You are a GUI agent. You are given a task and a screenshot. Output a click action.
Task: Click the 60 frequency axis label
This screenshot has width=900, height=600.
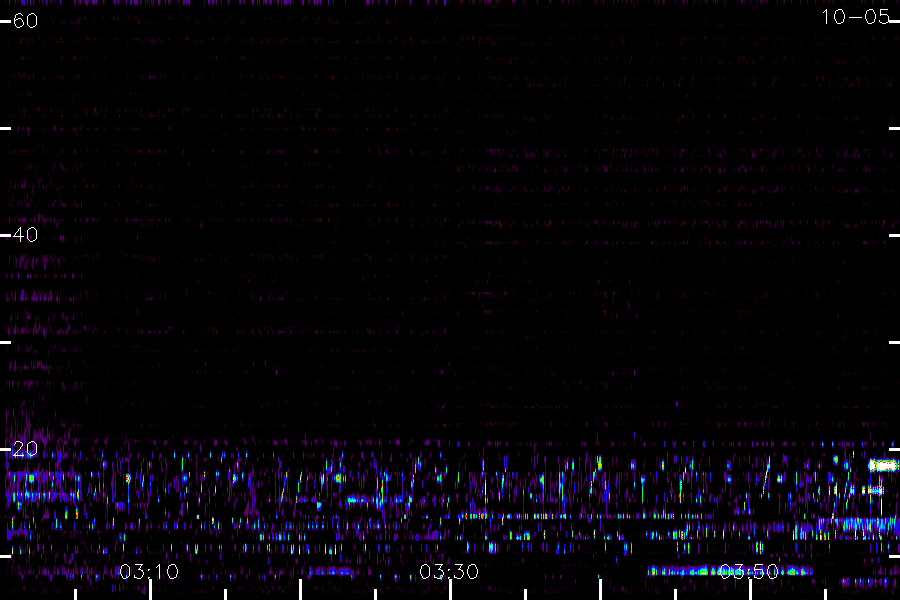[x=25, y=21]
